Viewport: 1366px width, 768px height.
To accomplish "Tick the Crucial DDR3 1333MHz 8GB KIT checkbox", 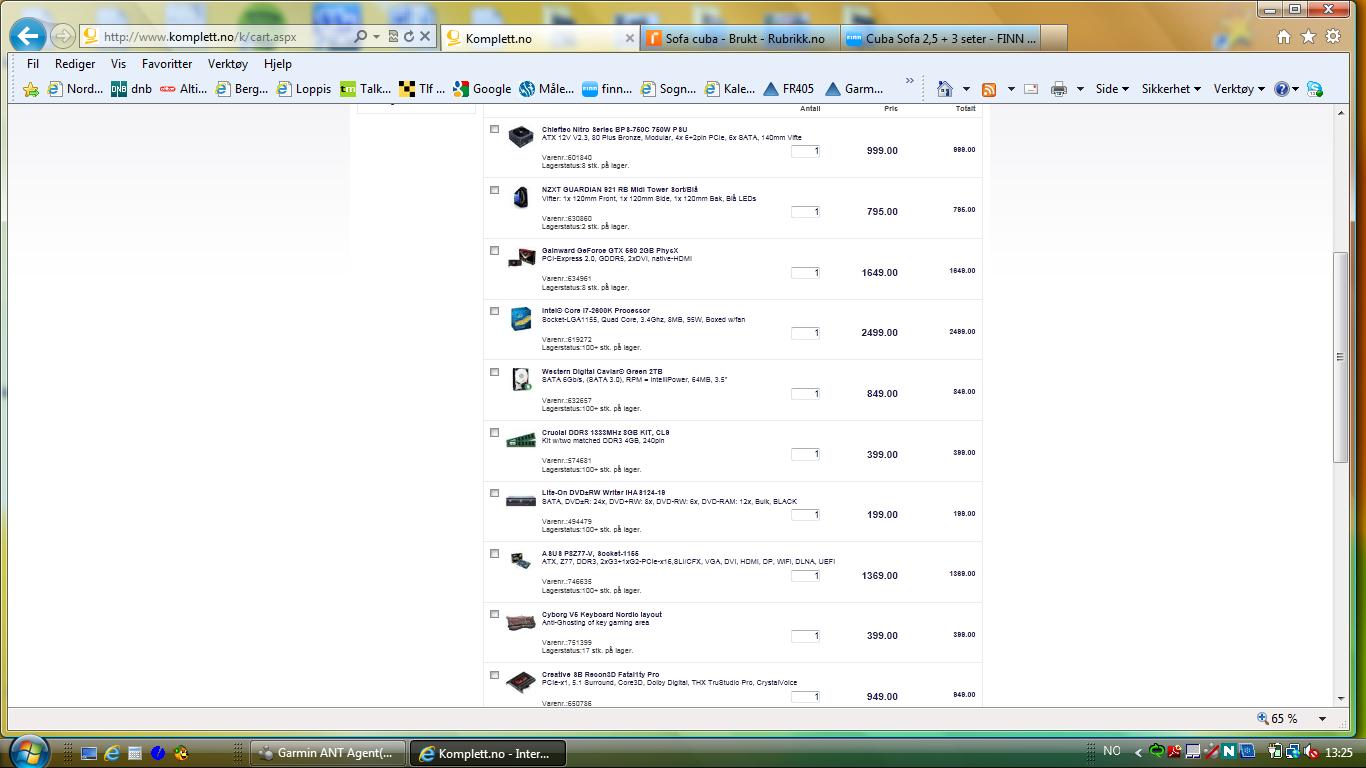I will click(x=494, y=433).
